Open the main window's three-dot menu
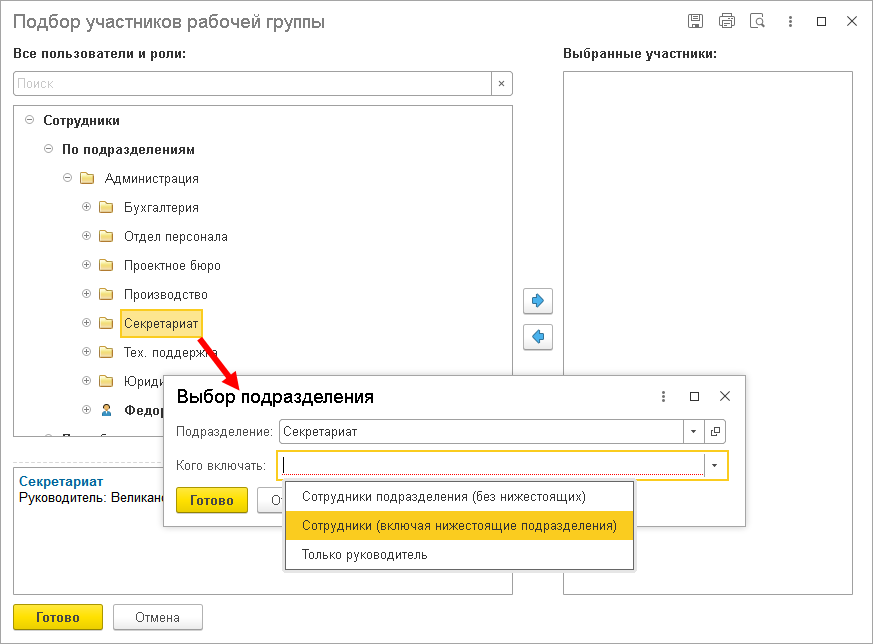Image resolution: width=873 pixels, height=644 pixels. pos(790,21)
